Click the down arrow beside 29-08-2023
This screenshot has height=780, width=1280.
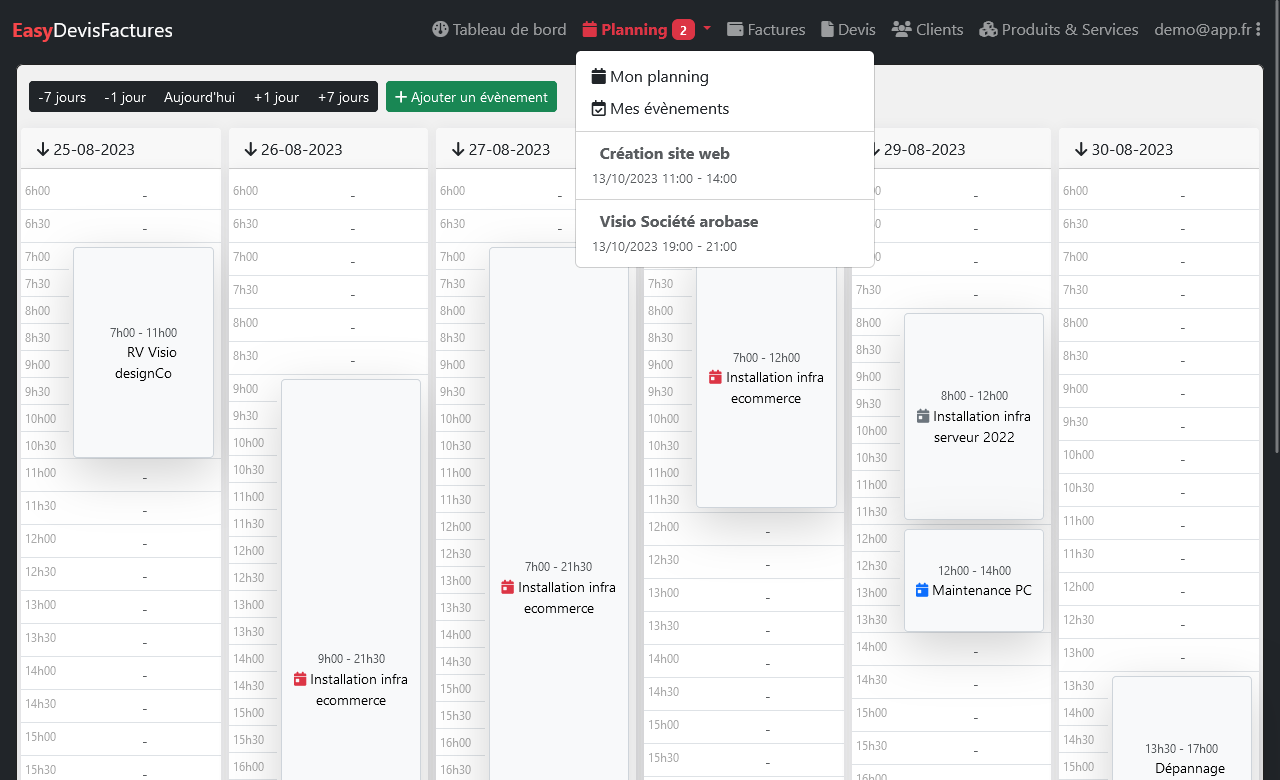[874, 149]
